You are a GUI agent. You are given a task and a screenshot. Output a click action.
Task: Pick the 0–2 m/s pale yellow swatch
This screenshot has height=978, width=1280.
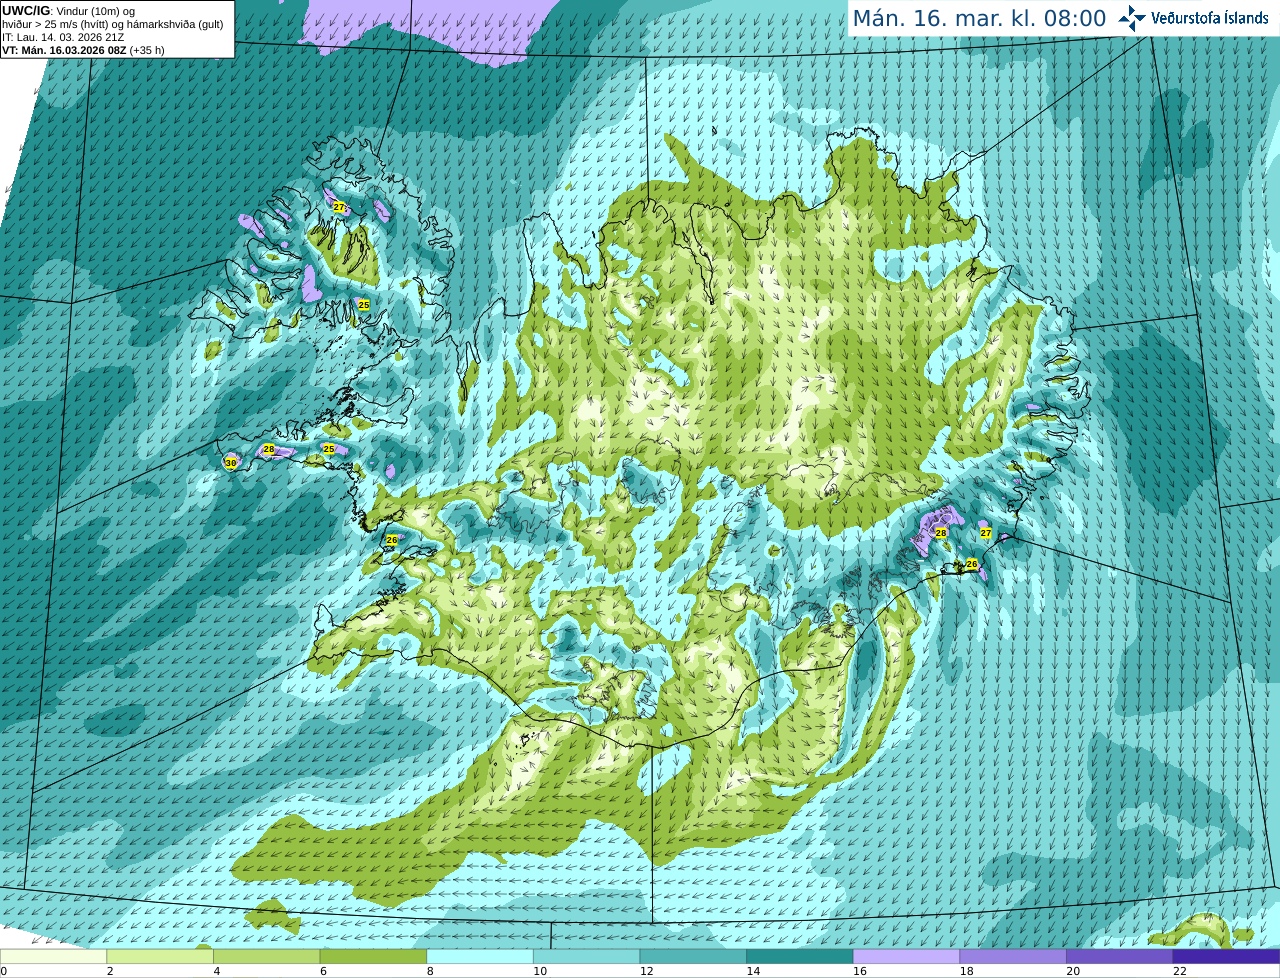(x=53, y=956)
